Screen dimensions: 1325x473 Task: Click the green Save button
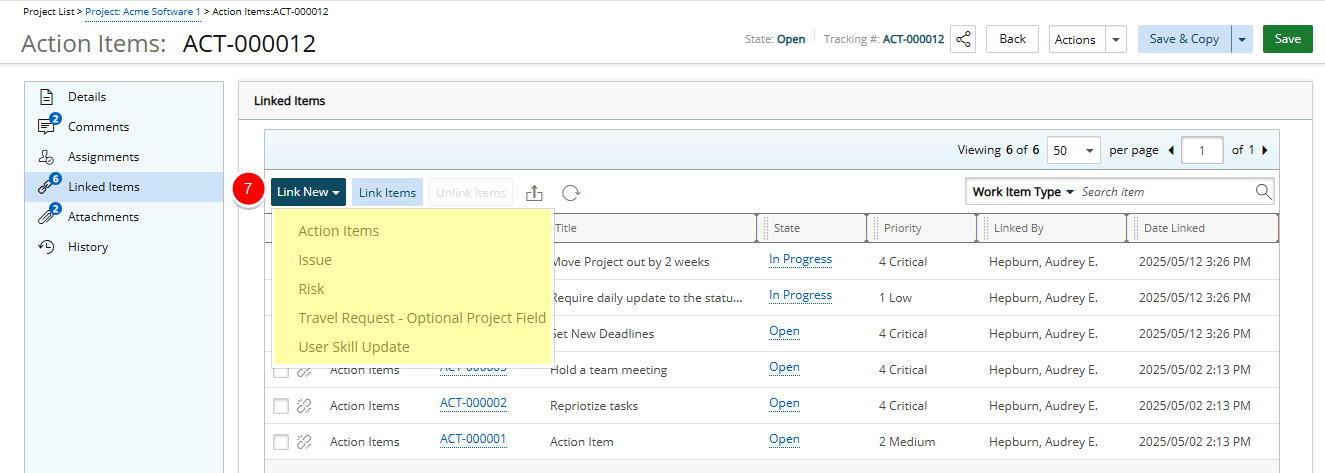coord(1287,39)
